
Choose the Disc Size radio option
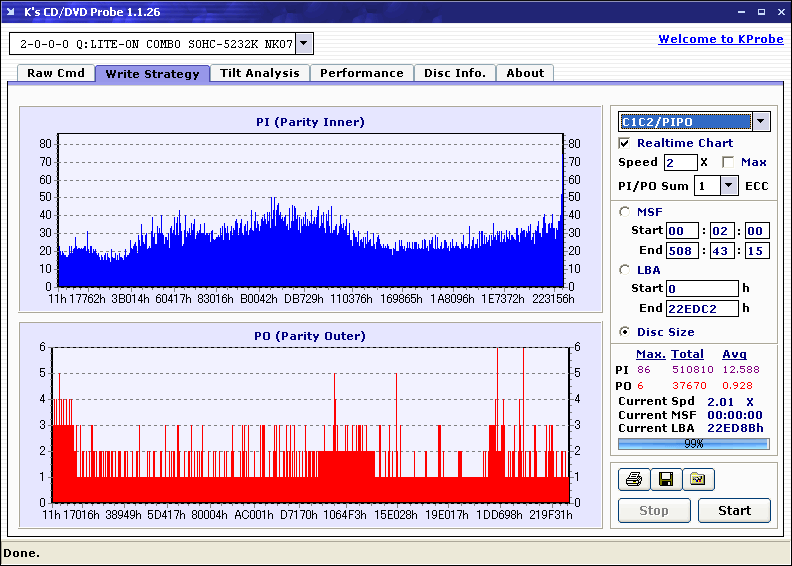[x=625, y=332]
